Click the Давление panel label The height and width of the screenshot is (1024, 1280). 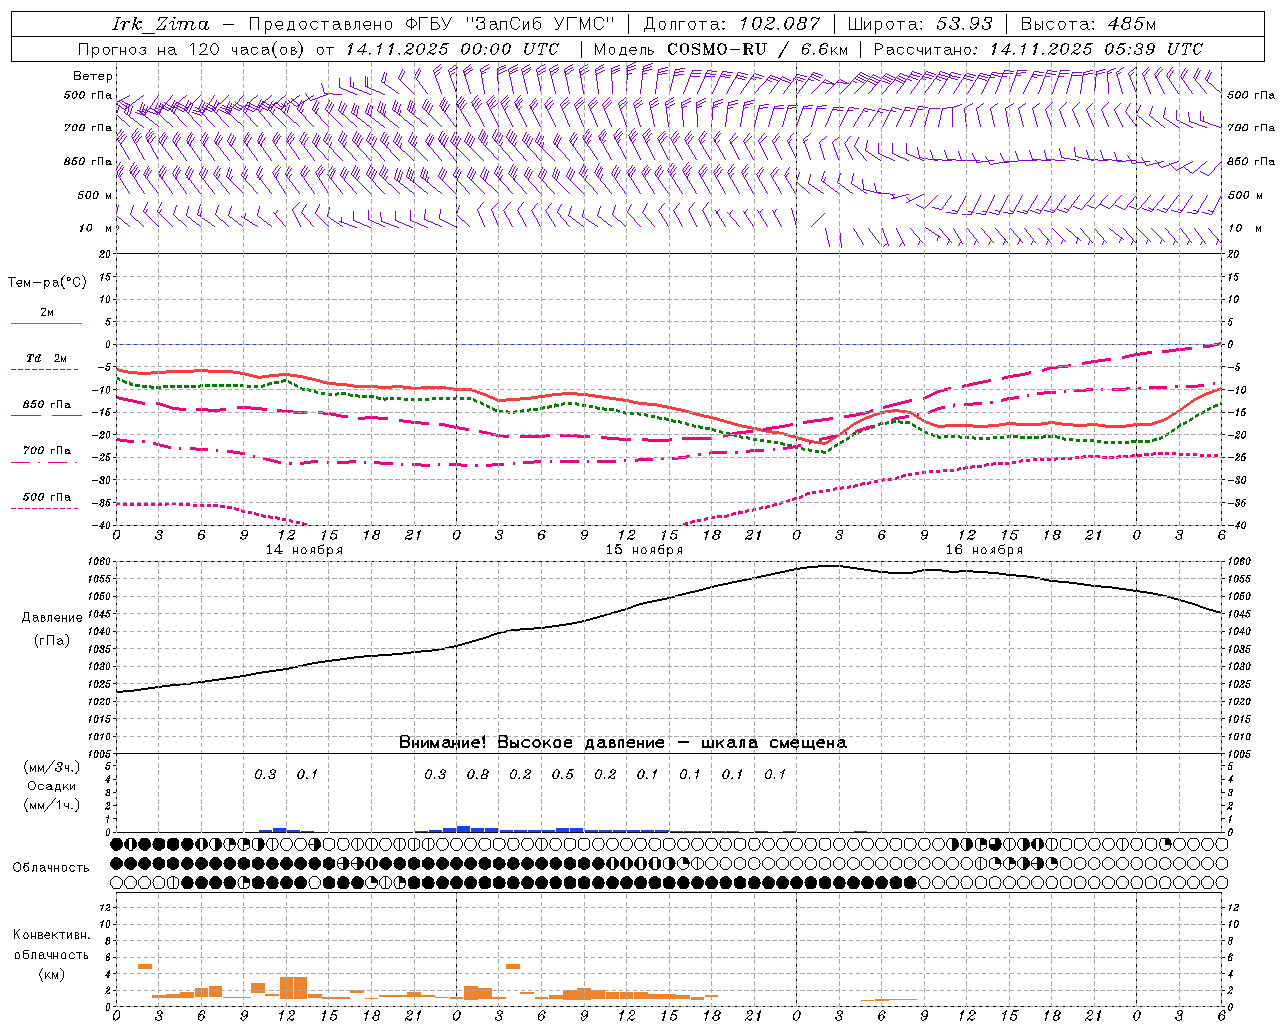click(x=52, y=618)
